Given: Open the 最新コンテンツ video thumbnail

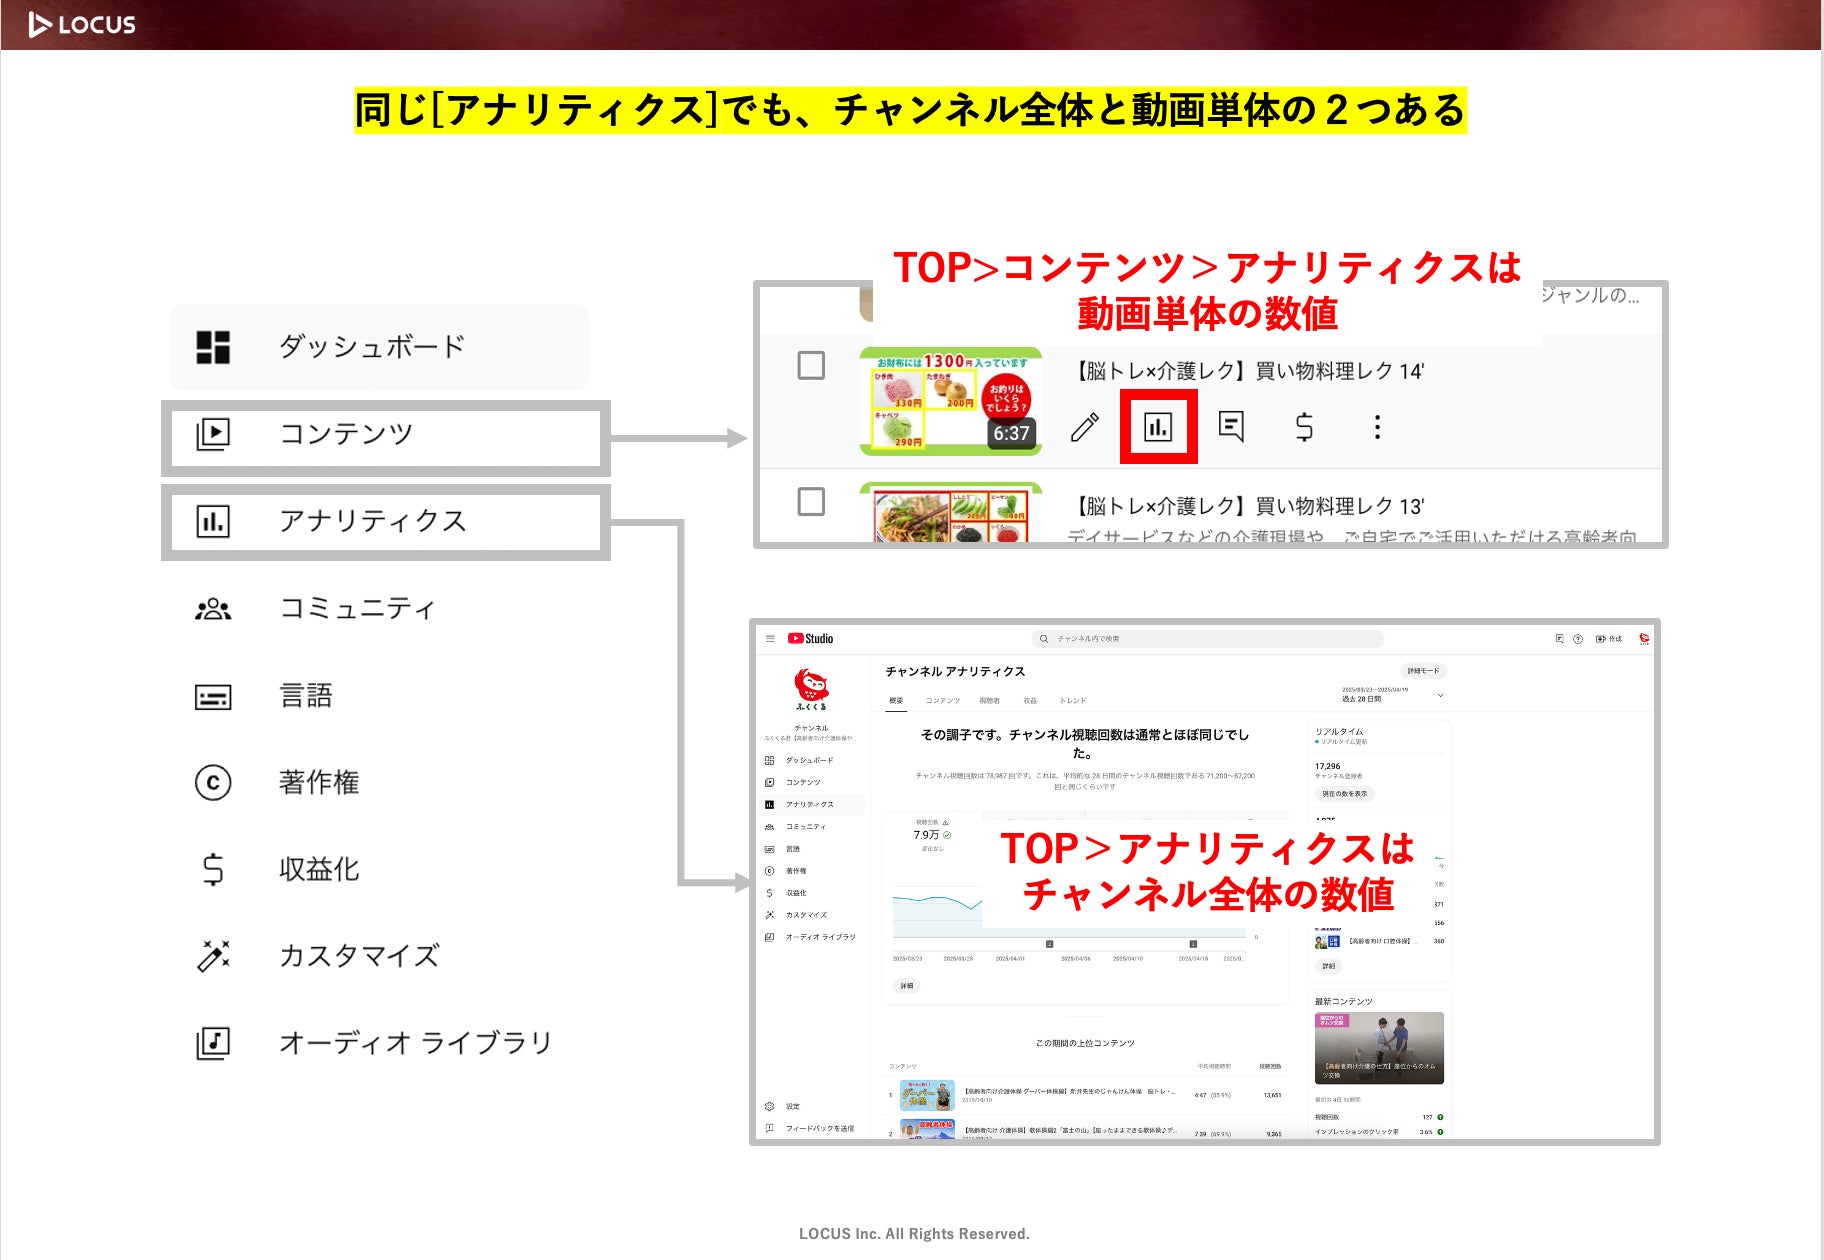Looking at the screenshot, I should coord(1379,1048).
